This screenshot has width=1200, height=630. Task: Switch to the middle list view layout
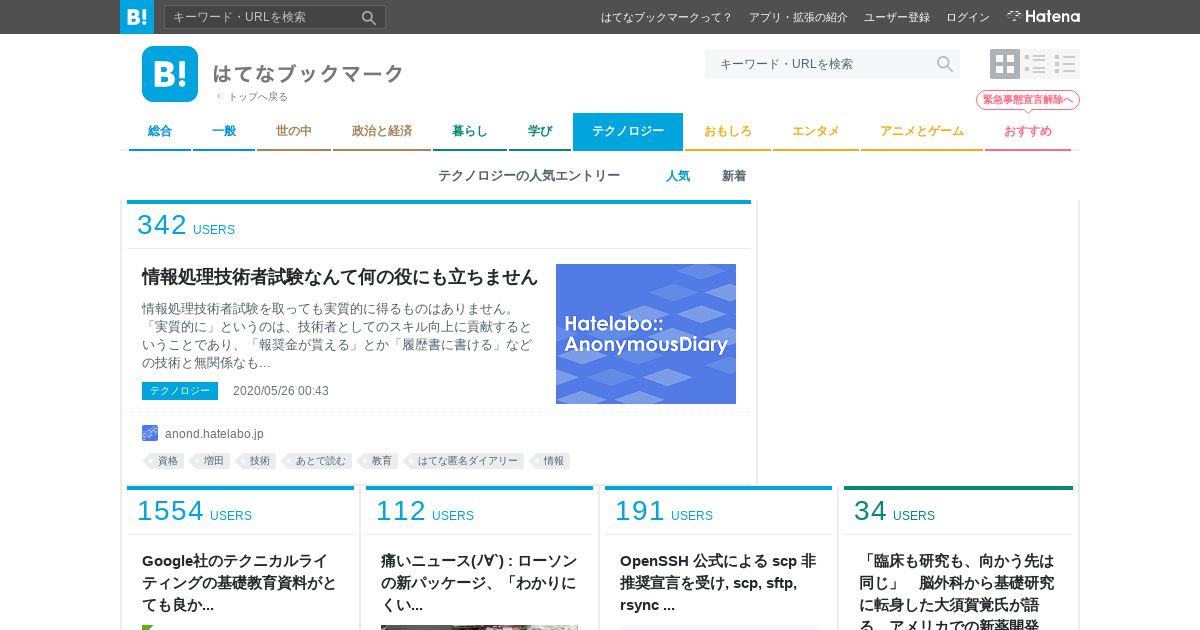tap(1035, 64)
